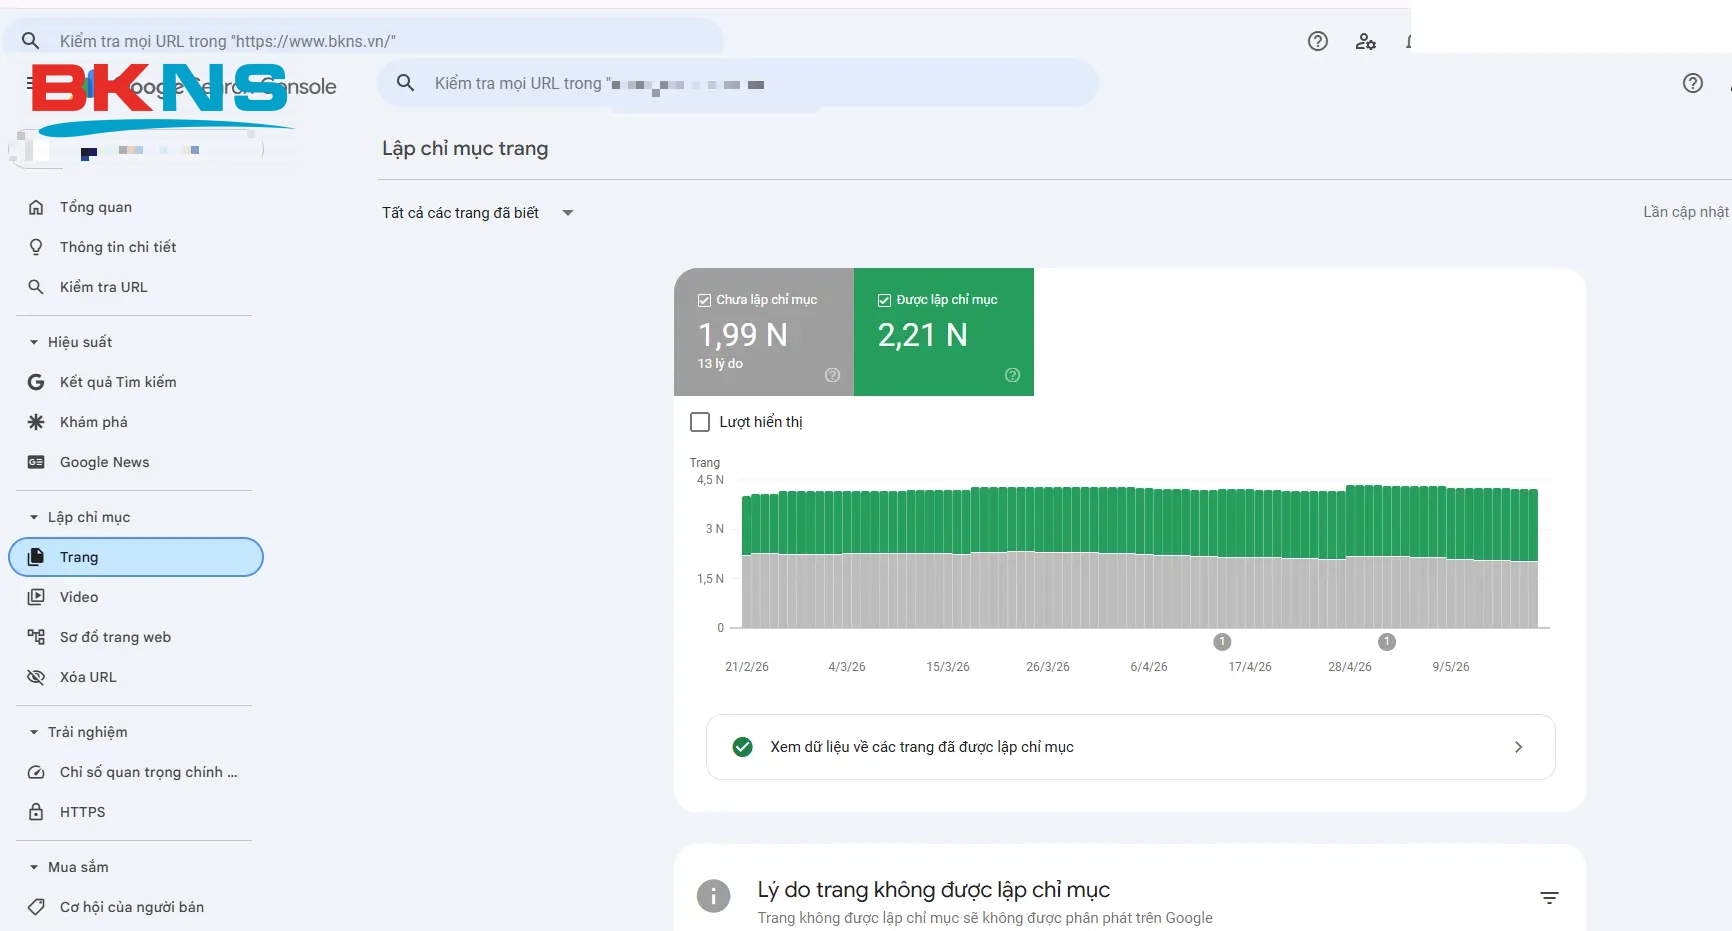Open the chevron arrow on indexed pages data row

[1518, 747]
